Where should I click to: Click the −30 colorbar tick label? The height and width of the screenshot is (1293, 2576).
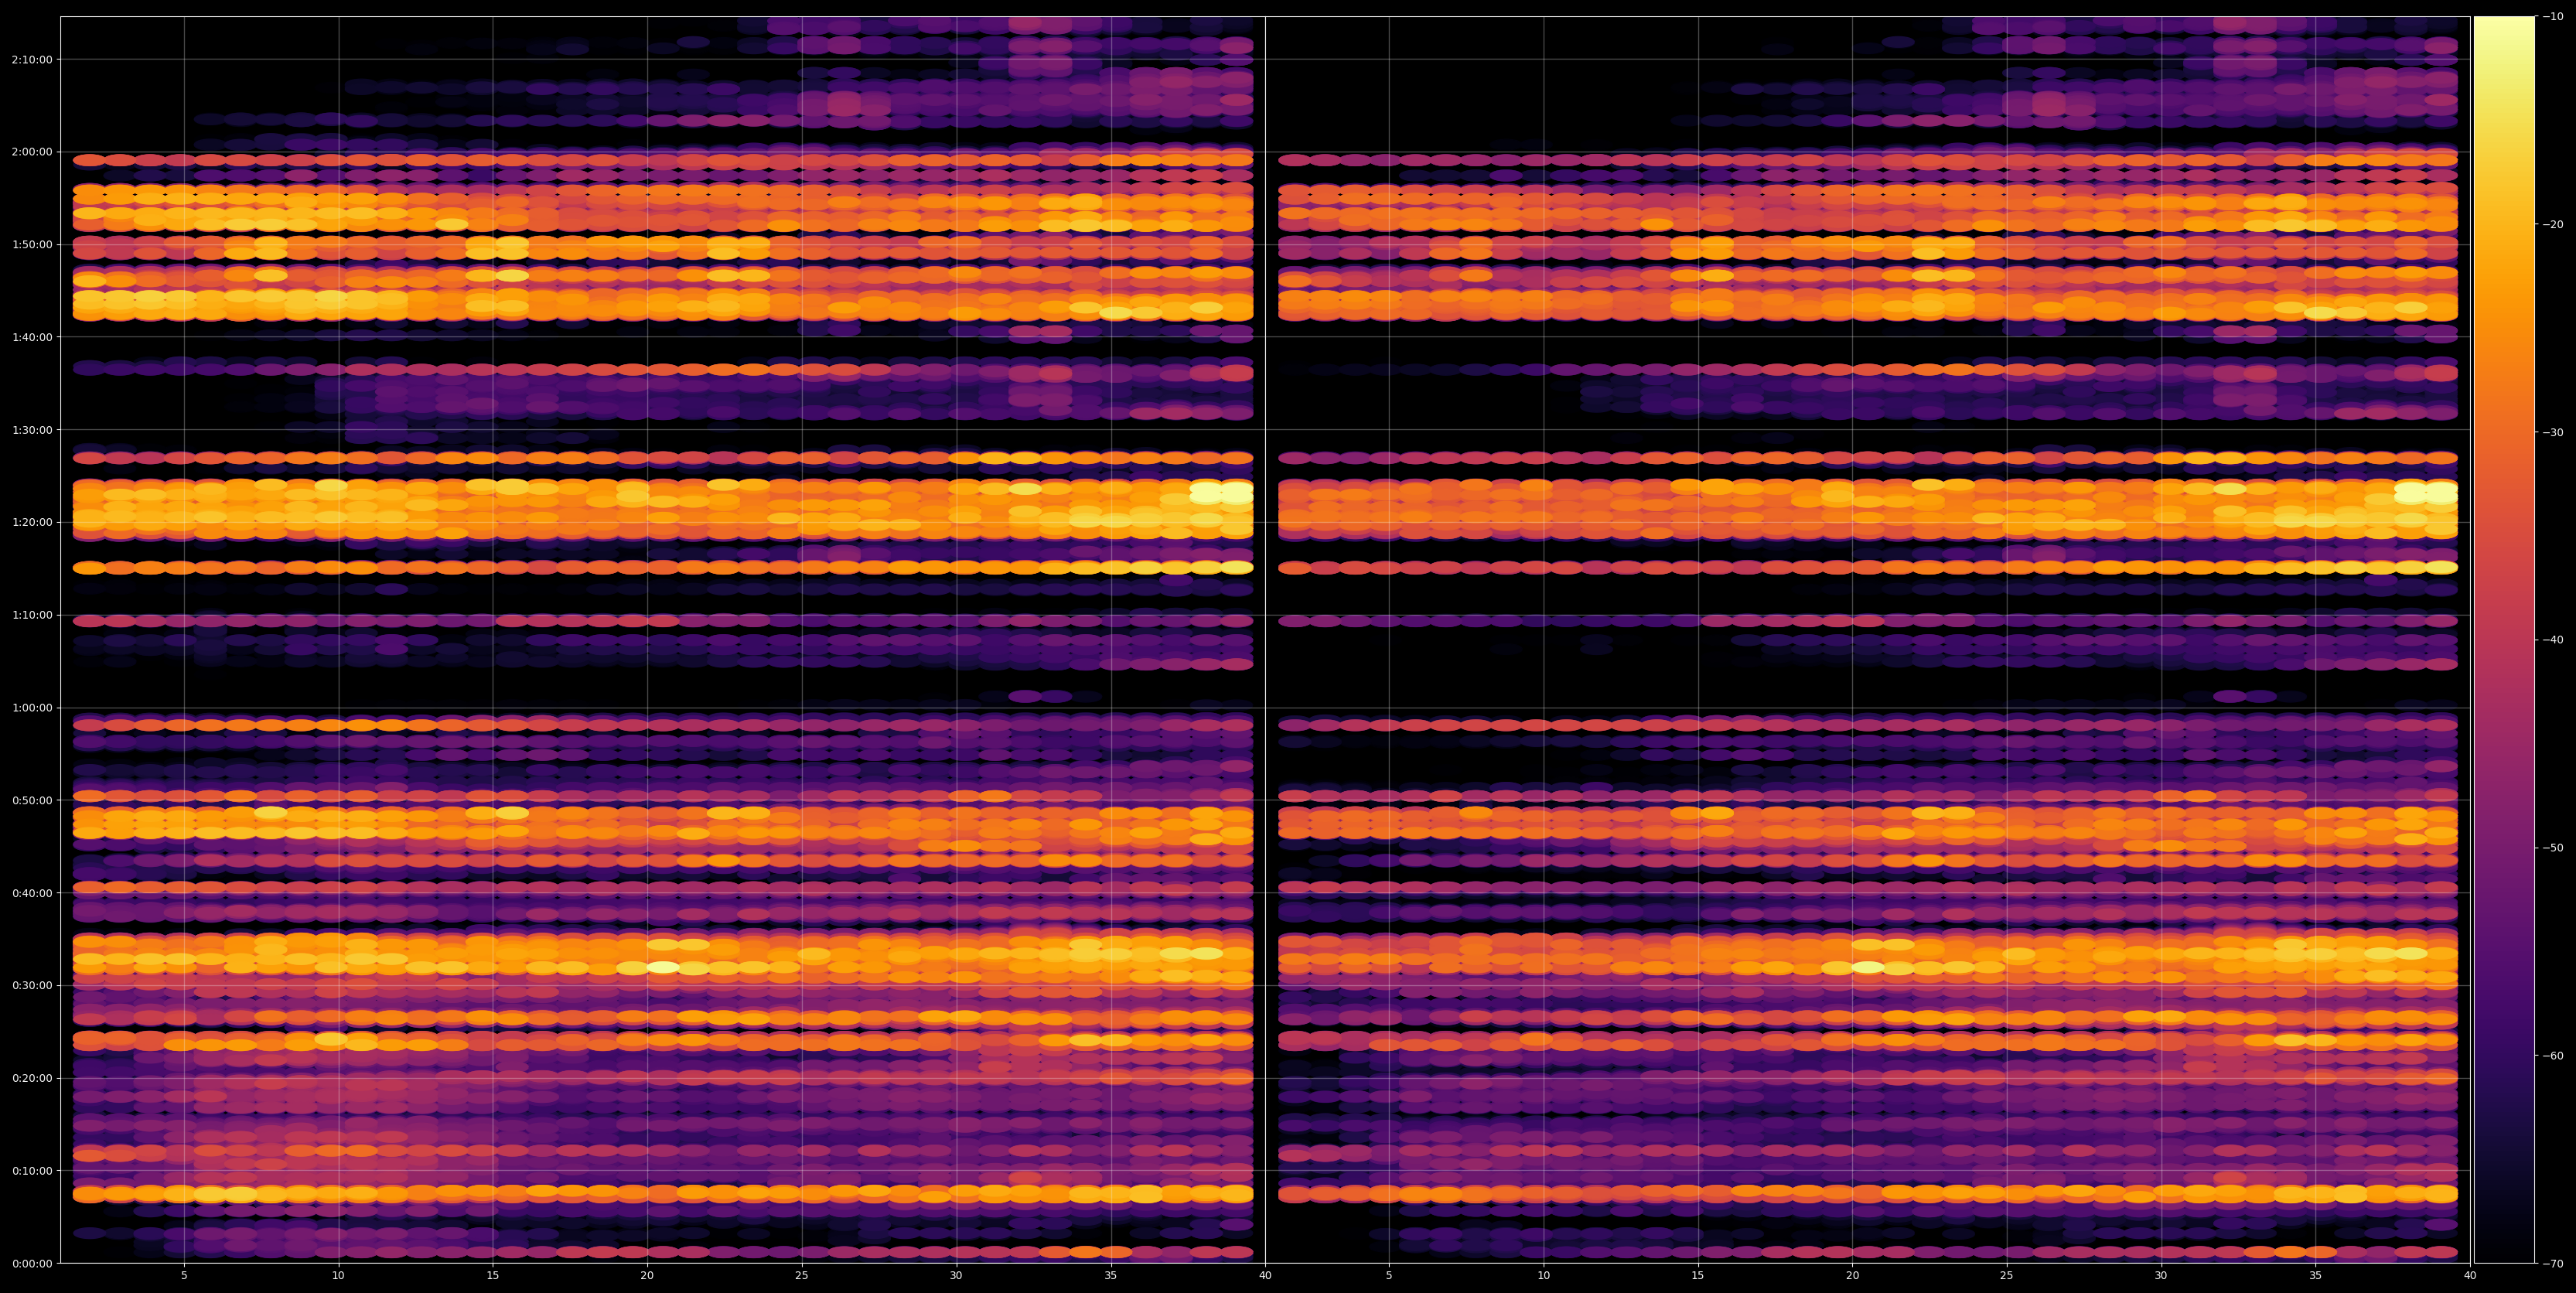2553,432
